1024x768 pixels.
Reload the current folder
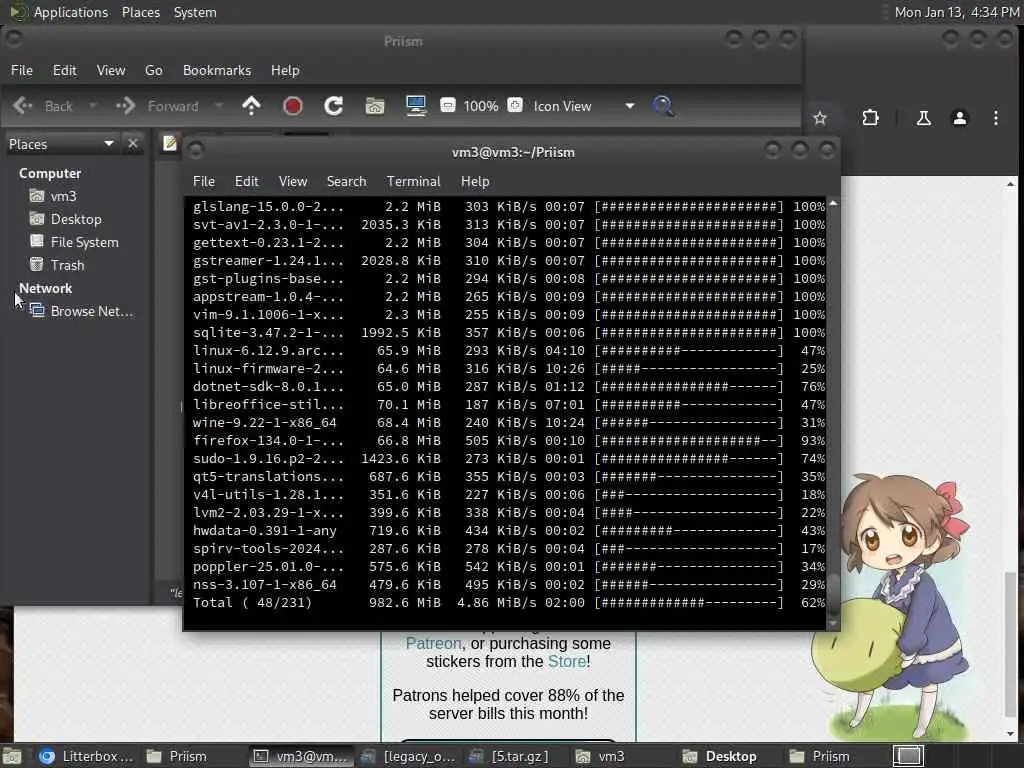tap(334, 106)
